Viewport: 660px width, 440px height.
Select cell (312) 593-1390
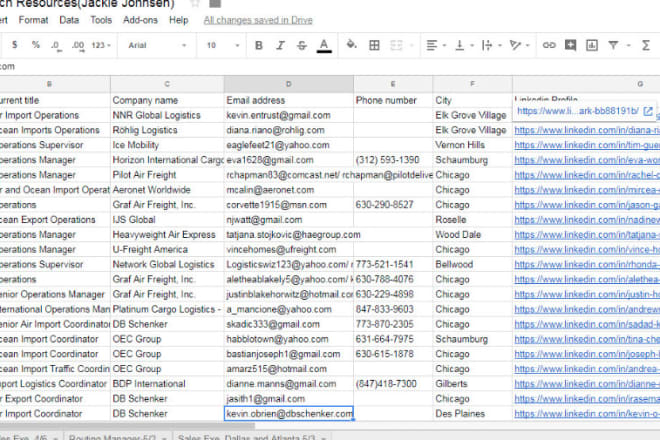tap(393, 160)
